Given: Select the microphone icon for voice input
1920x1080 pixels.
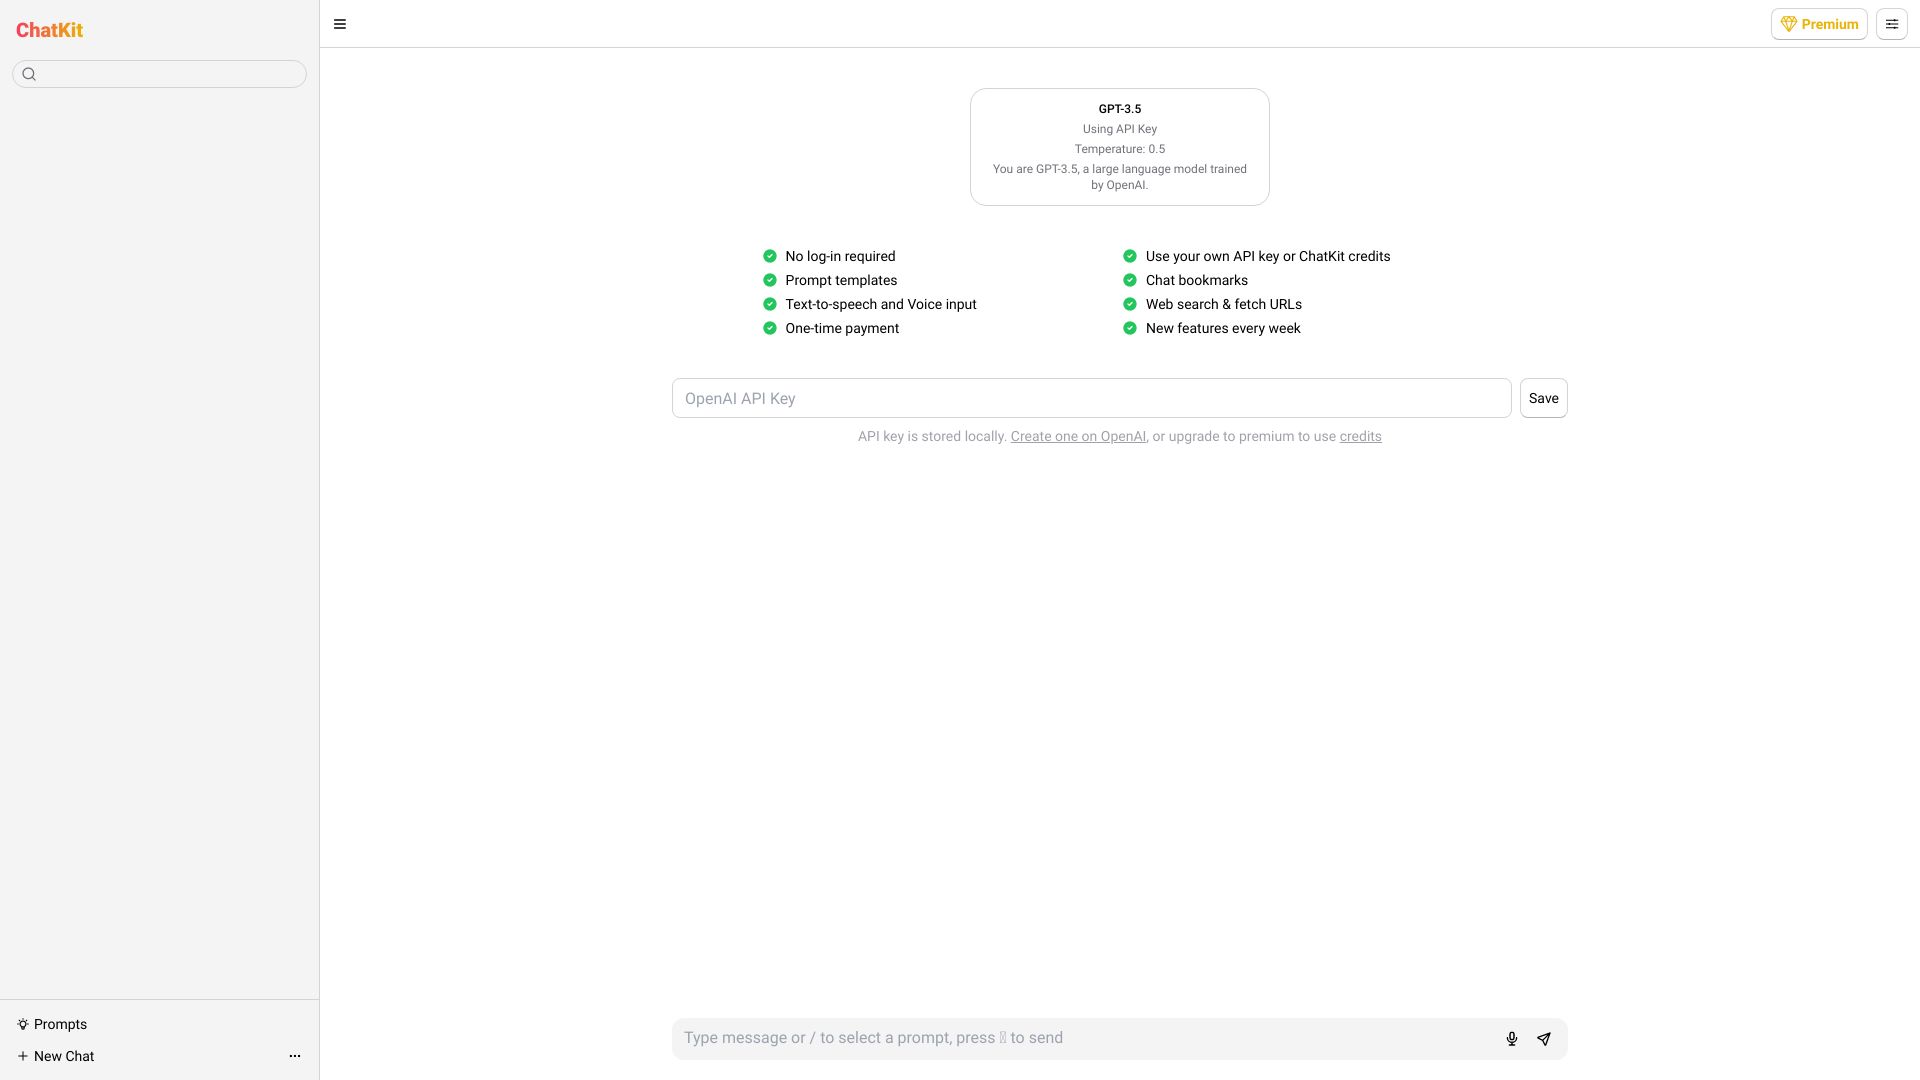Looking at the screenshot, I should pos(1511,1039).
